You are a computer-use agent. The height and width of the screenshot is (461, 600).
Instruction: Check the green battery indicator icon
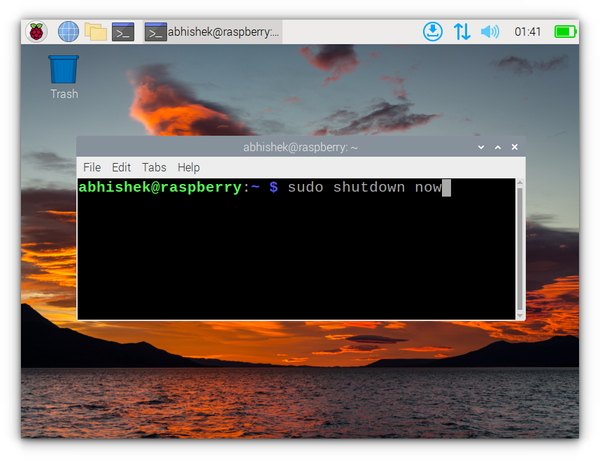[x=565, y=32]
